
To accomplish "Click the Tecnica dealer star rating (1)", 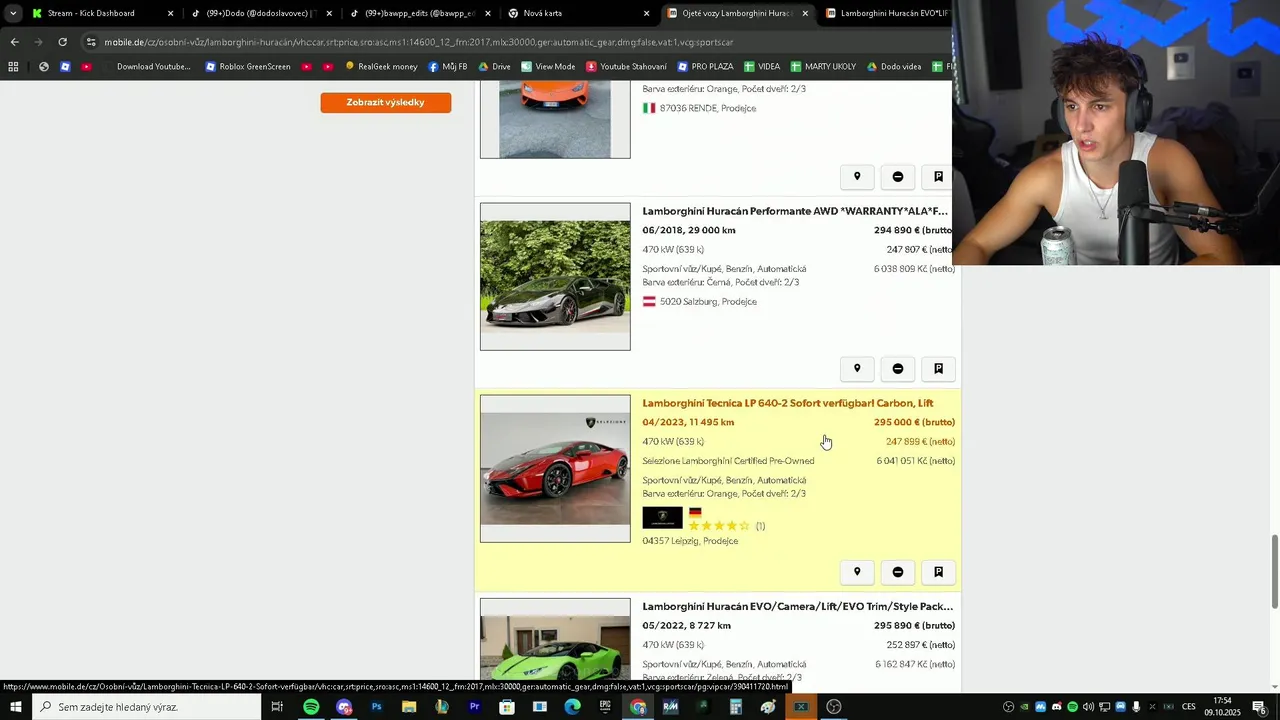I will pos(726,526).
